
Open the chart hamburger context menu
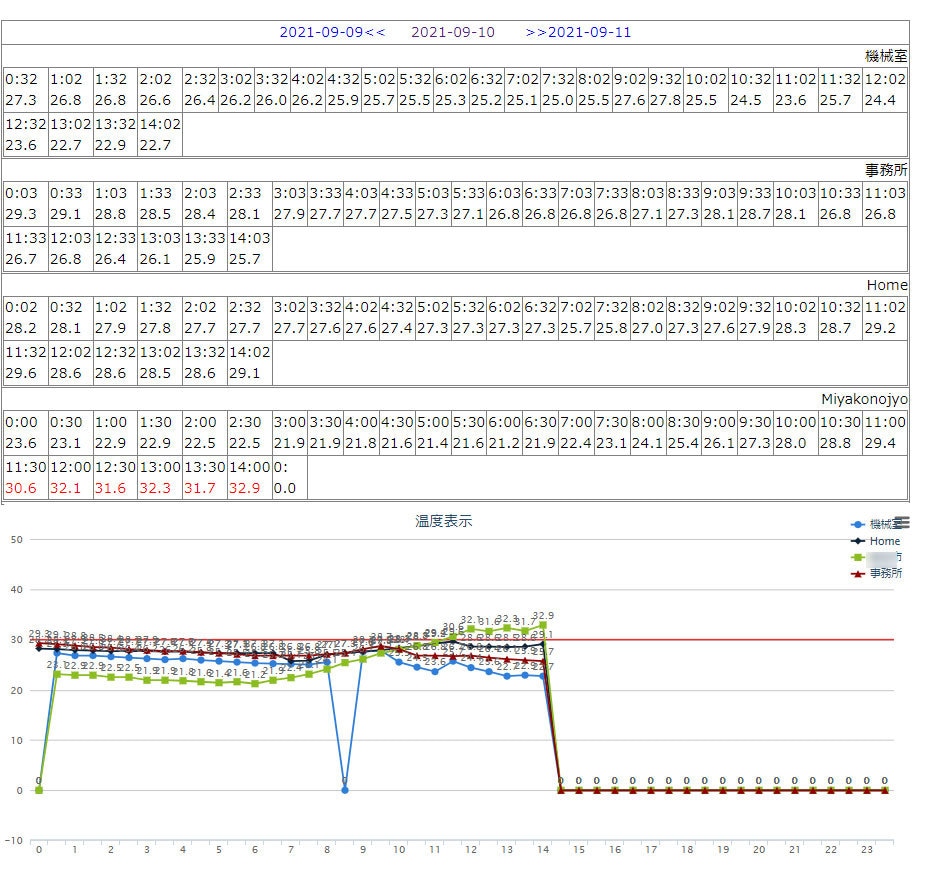point(902,522)
